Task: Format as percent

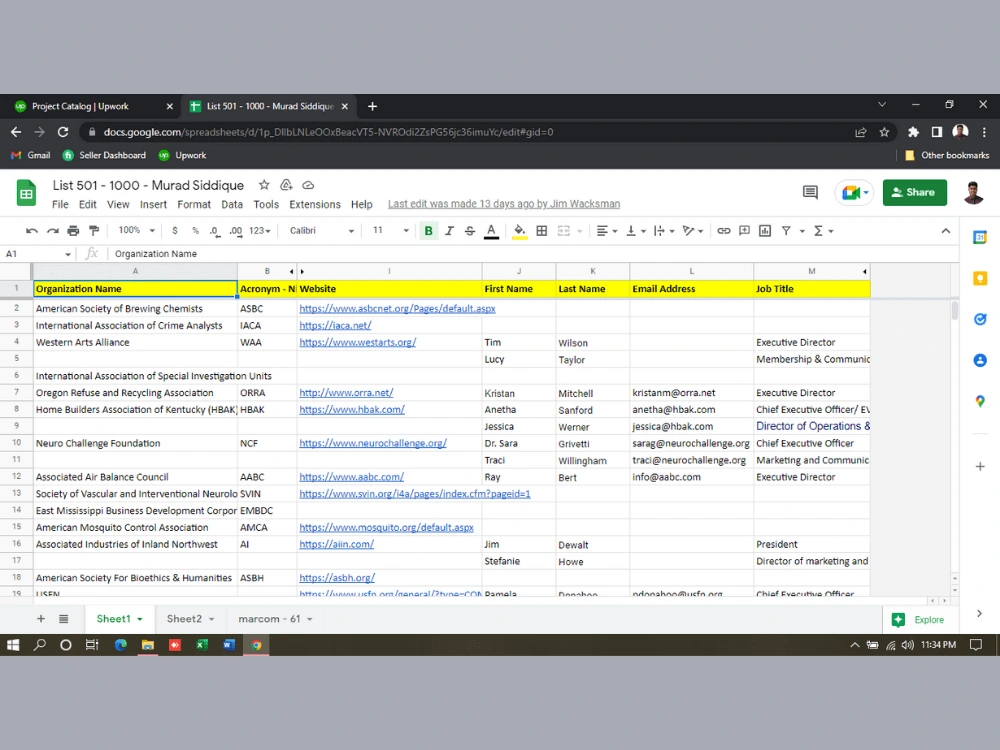Action: (x=195, y=231)
